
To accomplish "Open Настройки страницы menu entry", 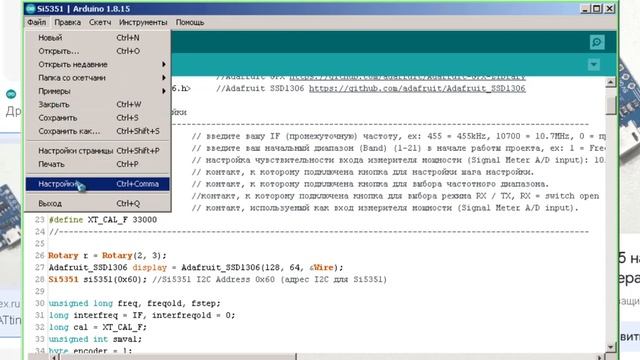I will [x=98, y=151].
